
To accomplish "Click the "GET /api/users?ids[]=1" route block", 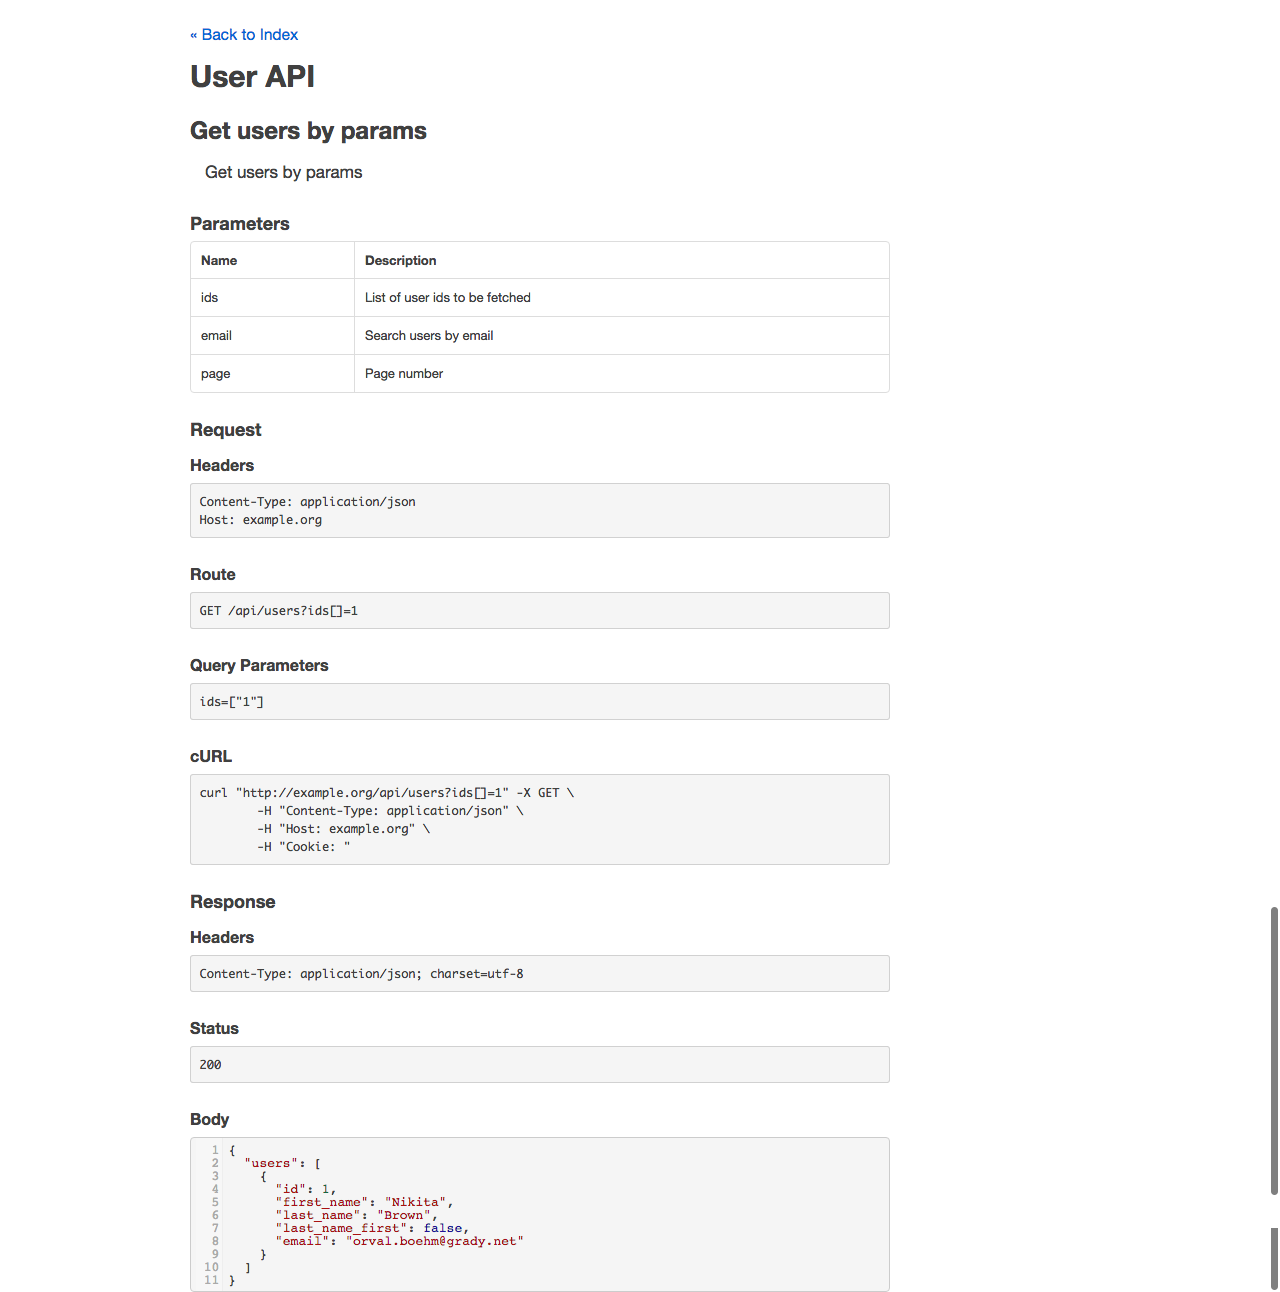I will pyautogui.click(x=540, y=611).
